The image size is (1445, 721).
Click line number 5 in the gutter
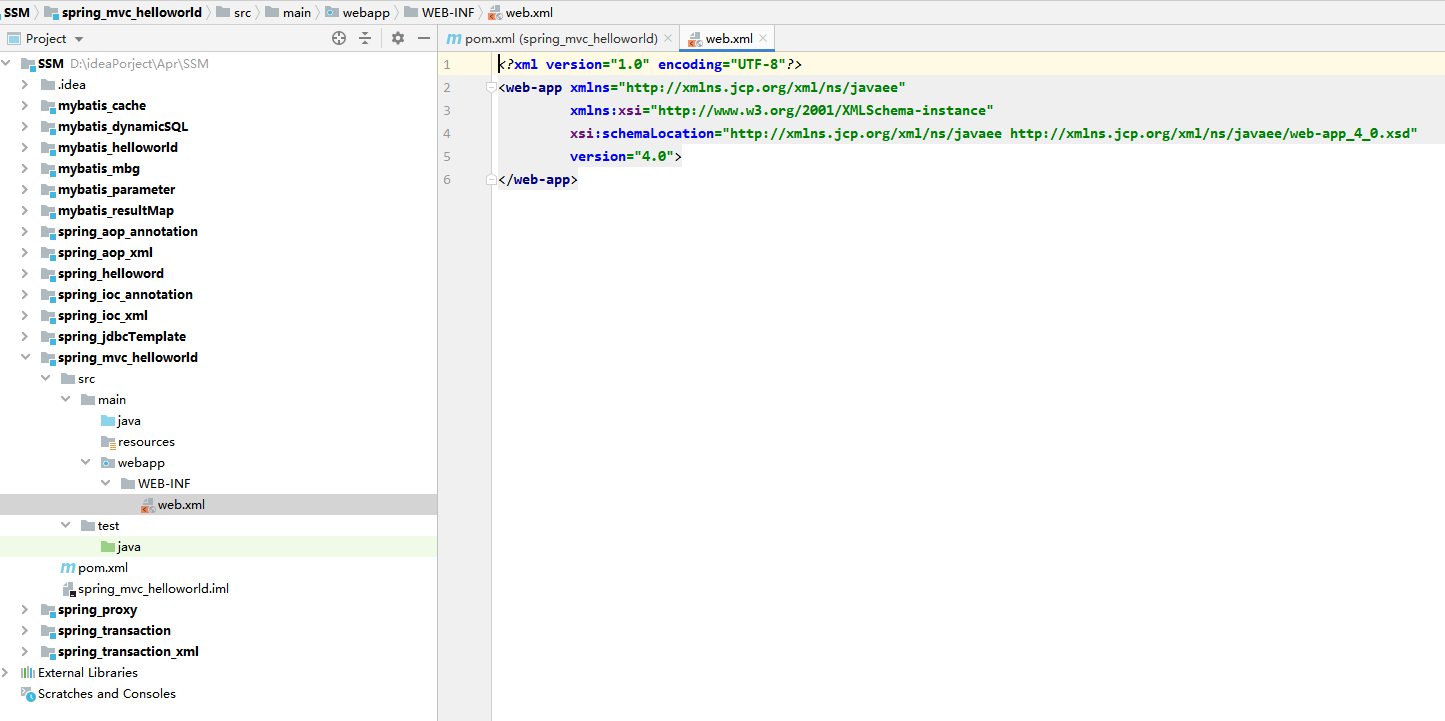point(447,157)
